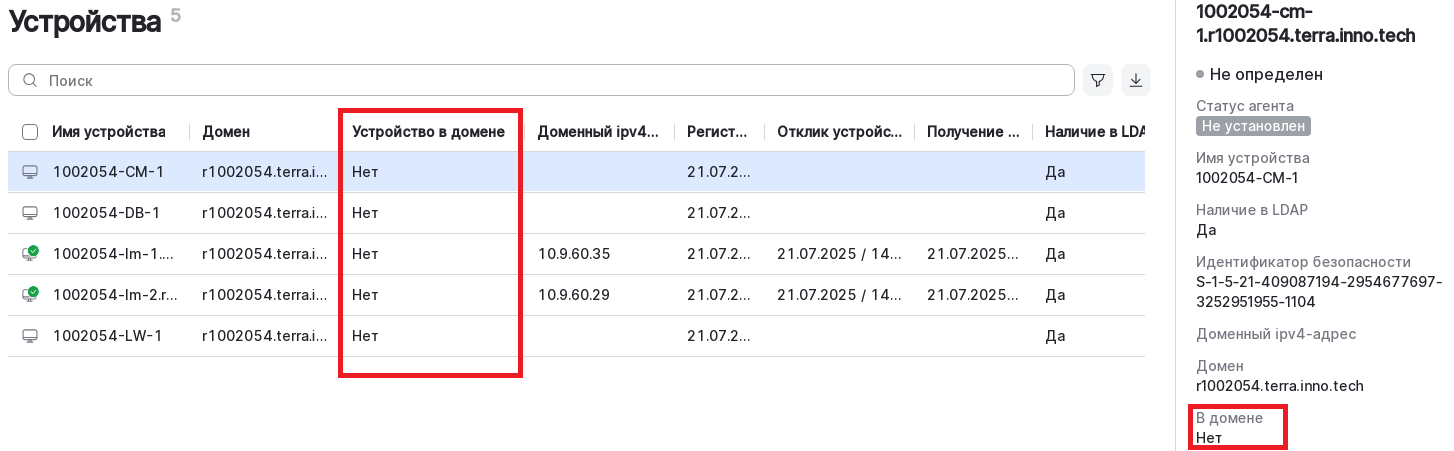Sort by the Домен column header

226,132
